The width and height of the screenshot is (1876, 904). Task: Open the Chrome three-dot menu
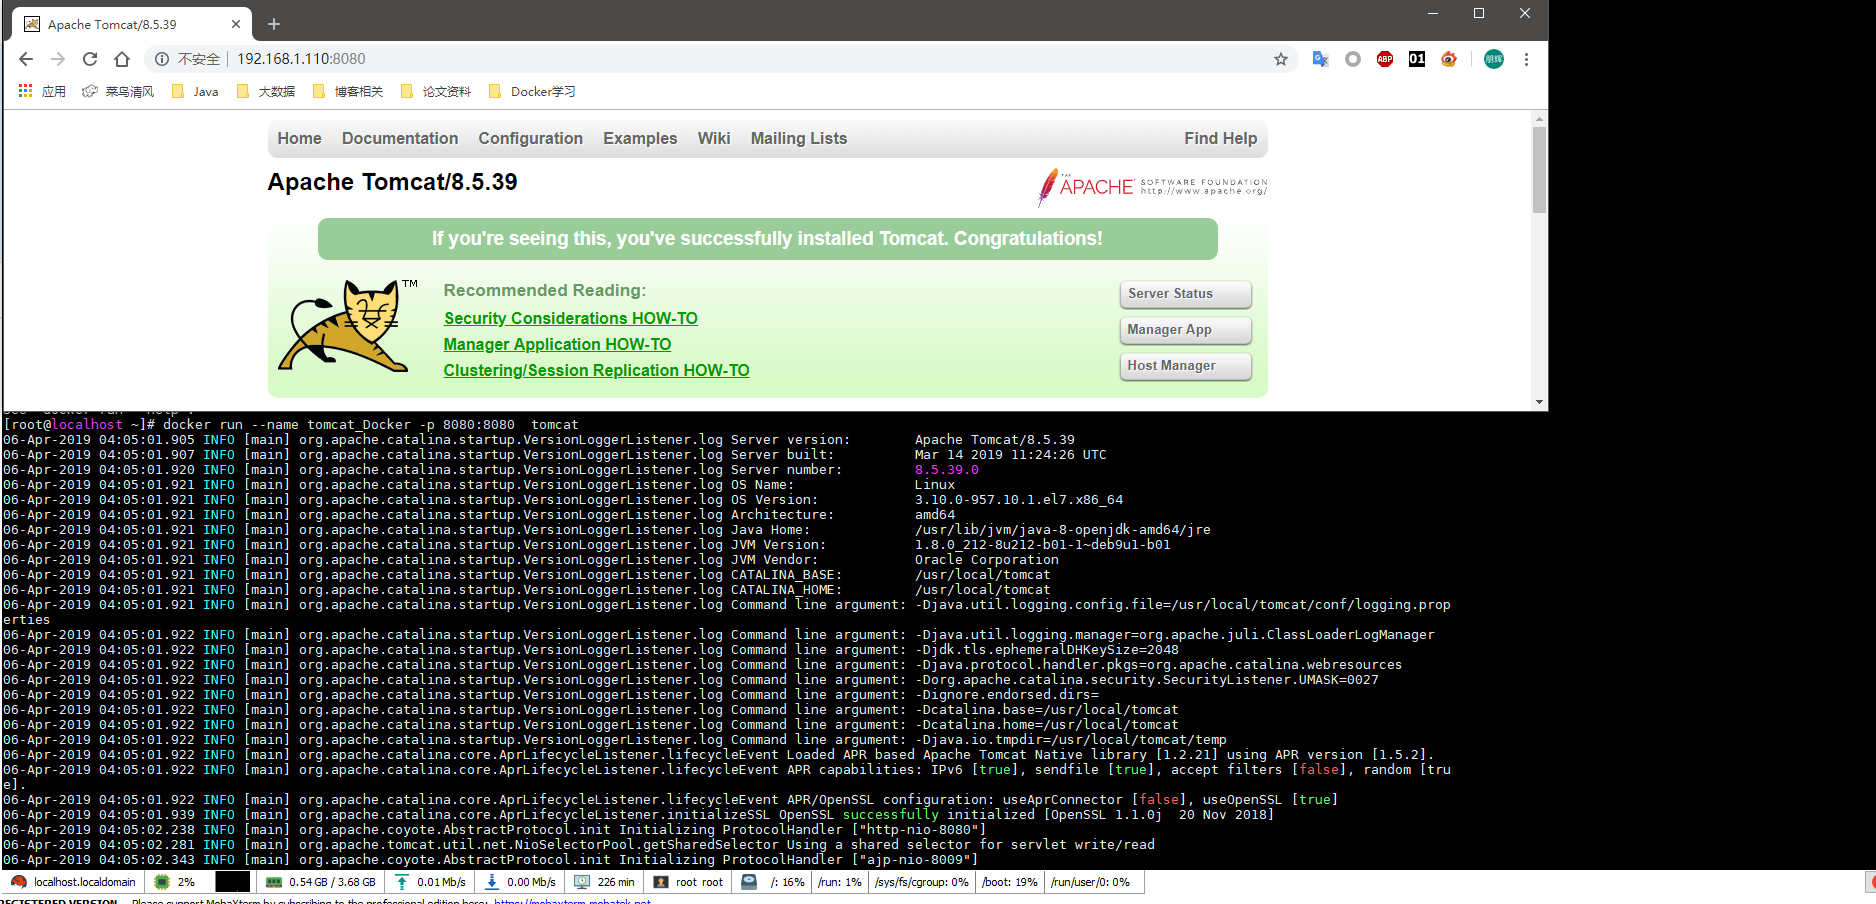[x=1526, y=59]
